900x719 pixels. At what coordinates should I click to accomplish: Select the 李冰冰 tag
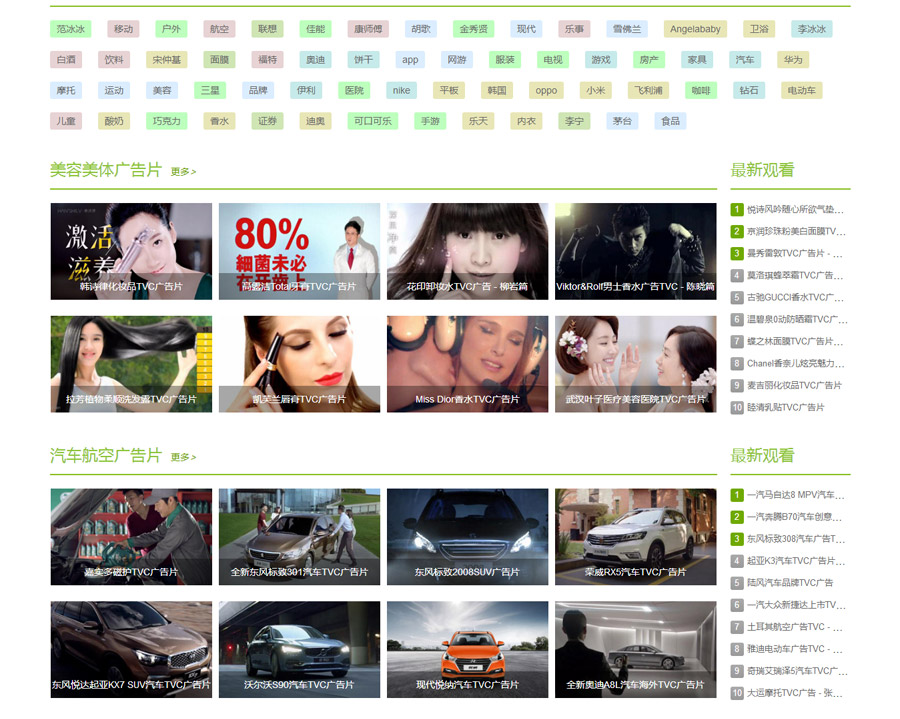(812, 29)
